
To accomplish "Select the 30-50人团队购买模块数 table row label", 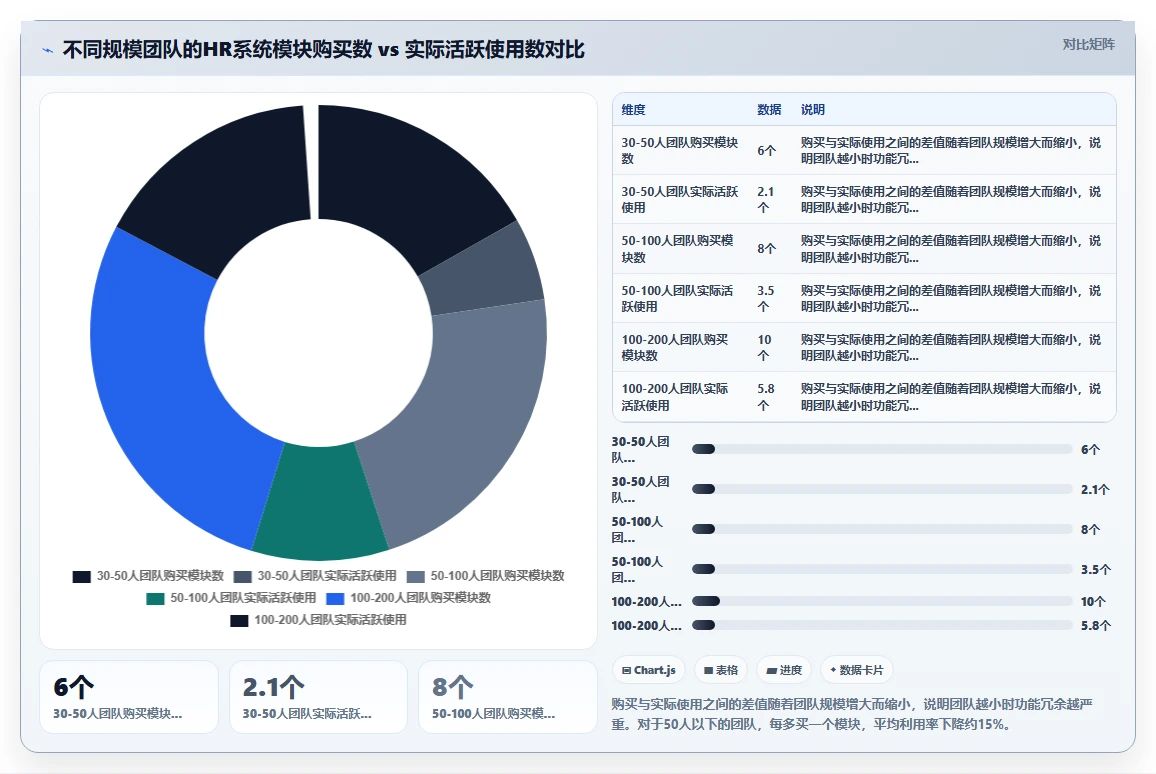I will tap(680, 150).
